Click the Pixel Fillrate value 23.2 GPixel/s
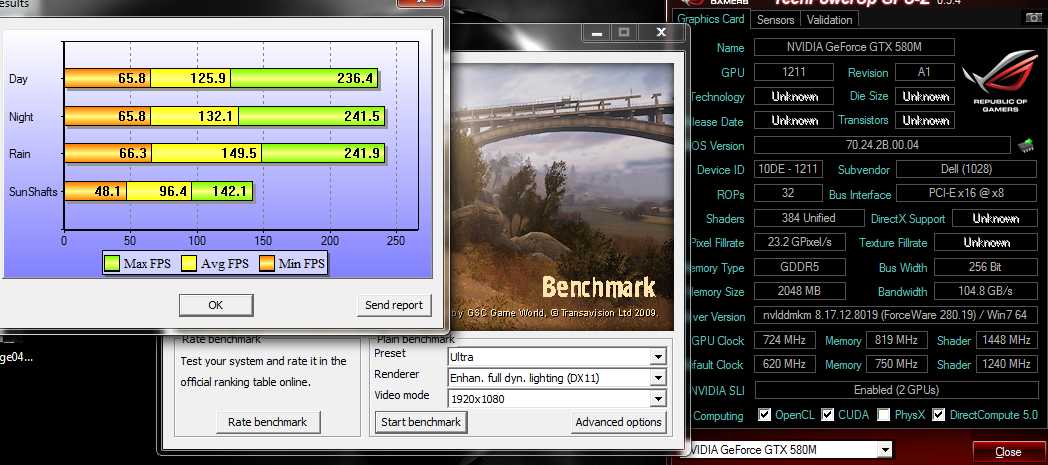The image size is (1048, 465). coord(799,243)
